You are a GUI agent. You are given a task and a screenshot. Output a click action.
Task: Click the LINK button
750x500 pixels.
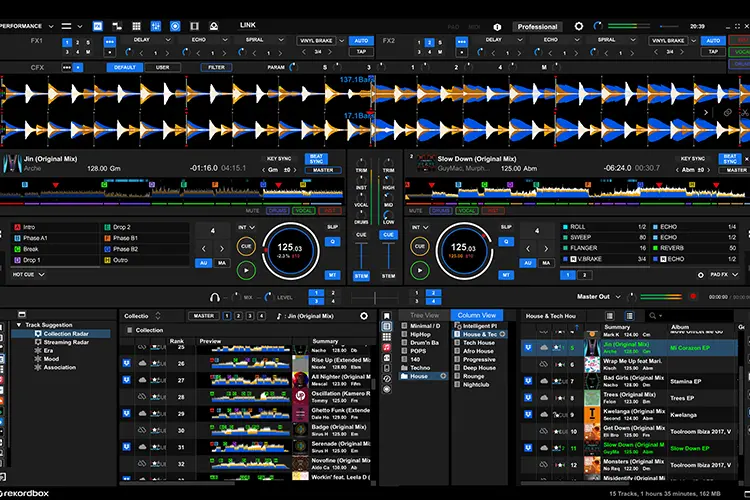coord(248,25)
